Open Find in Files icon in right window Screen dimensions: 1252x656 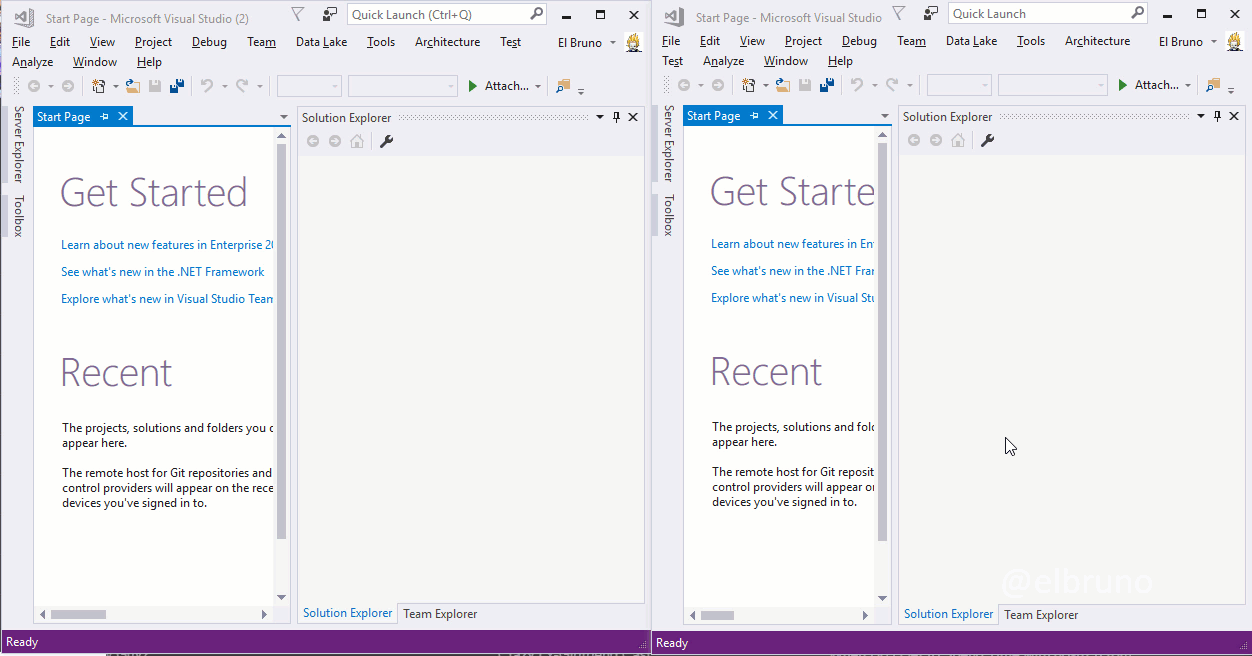(x=1213, y=85)
